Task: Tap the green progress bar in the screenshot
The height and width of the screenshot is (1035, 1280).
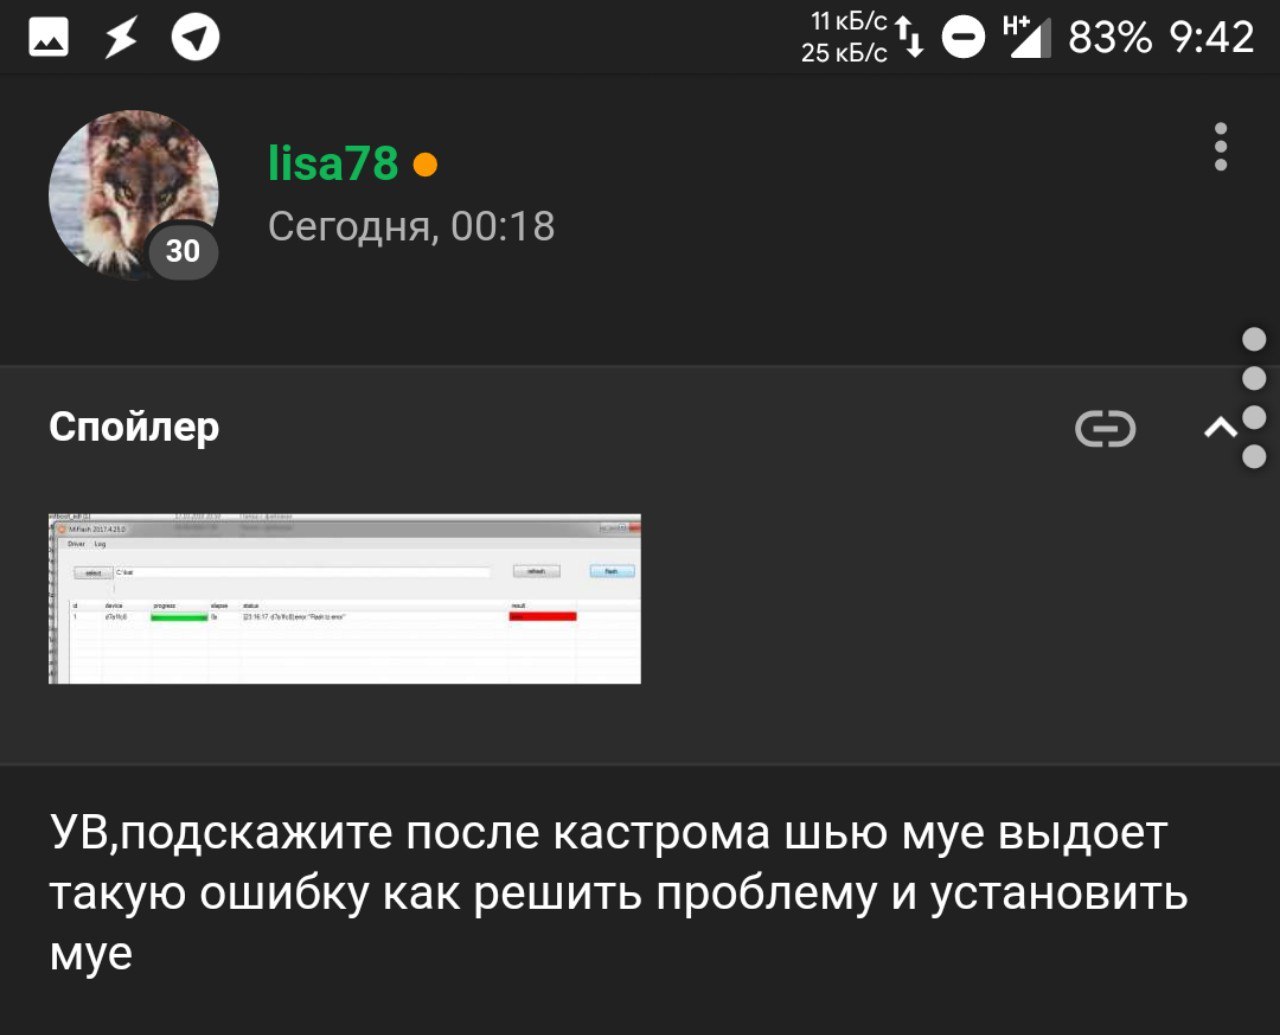Action: coord(180,618)
